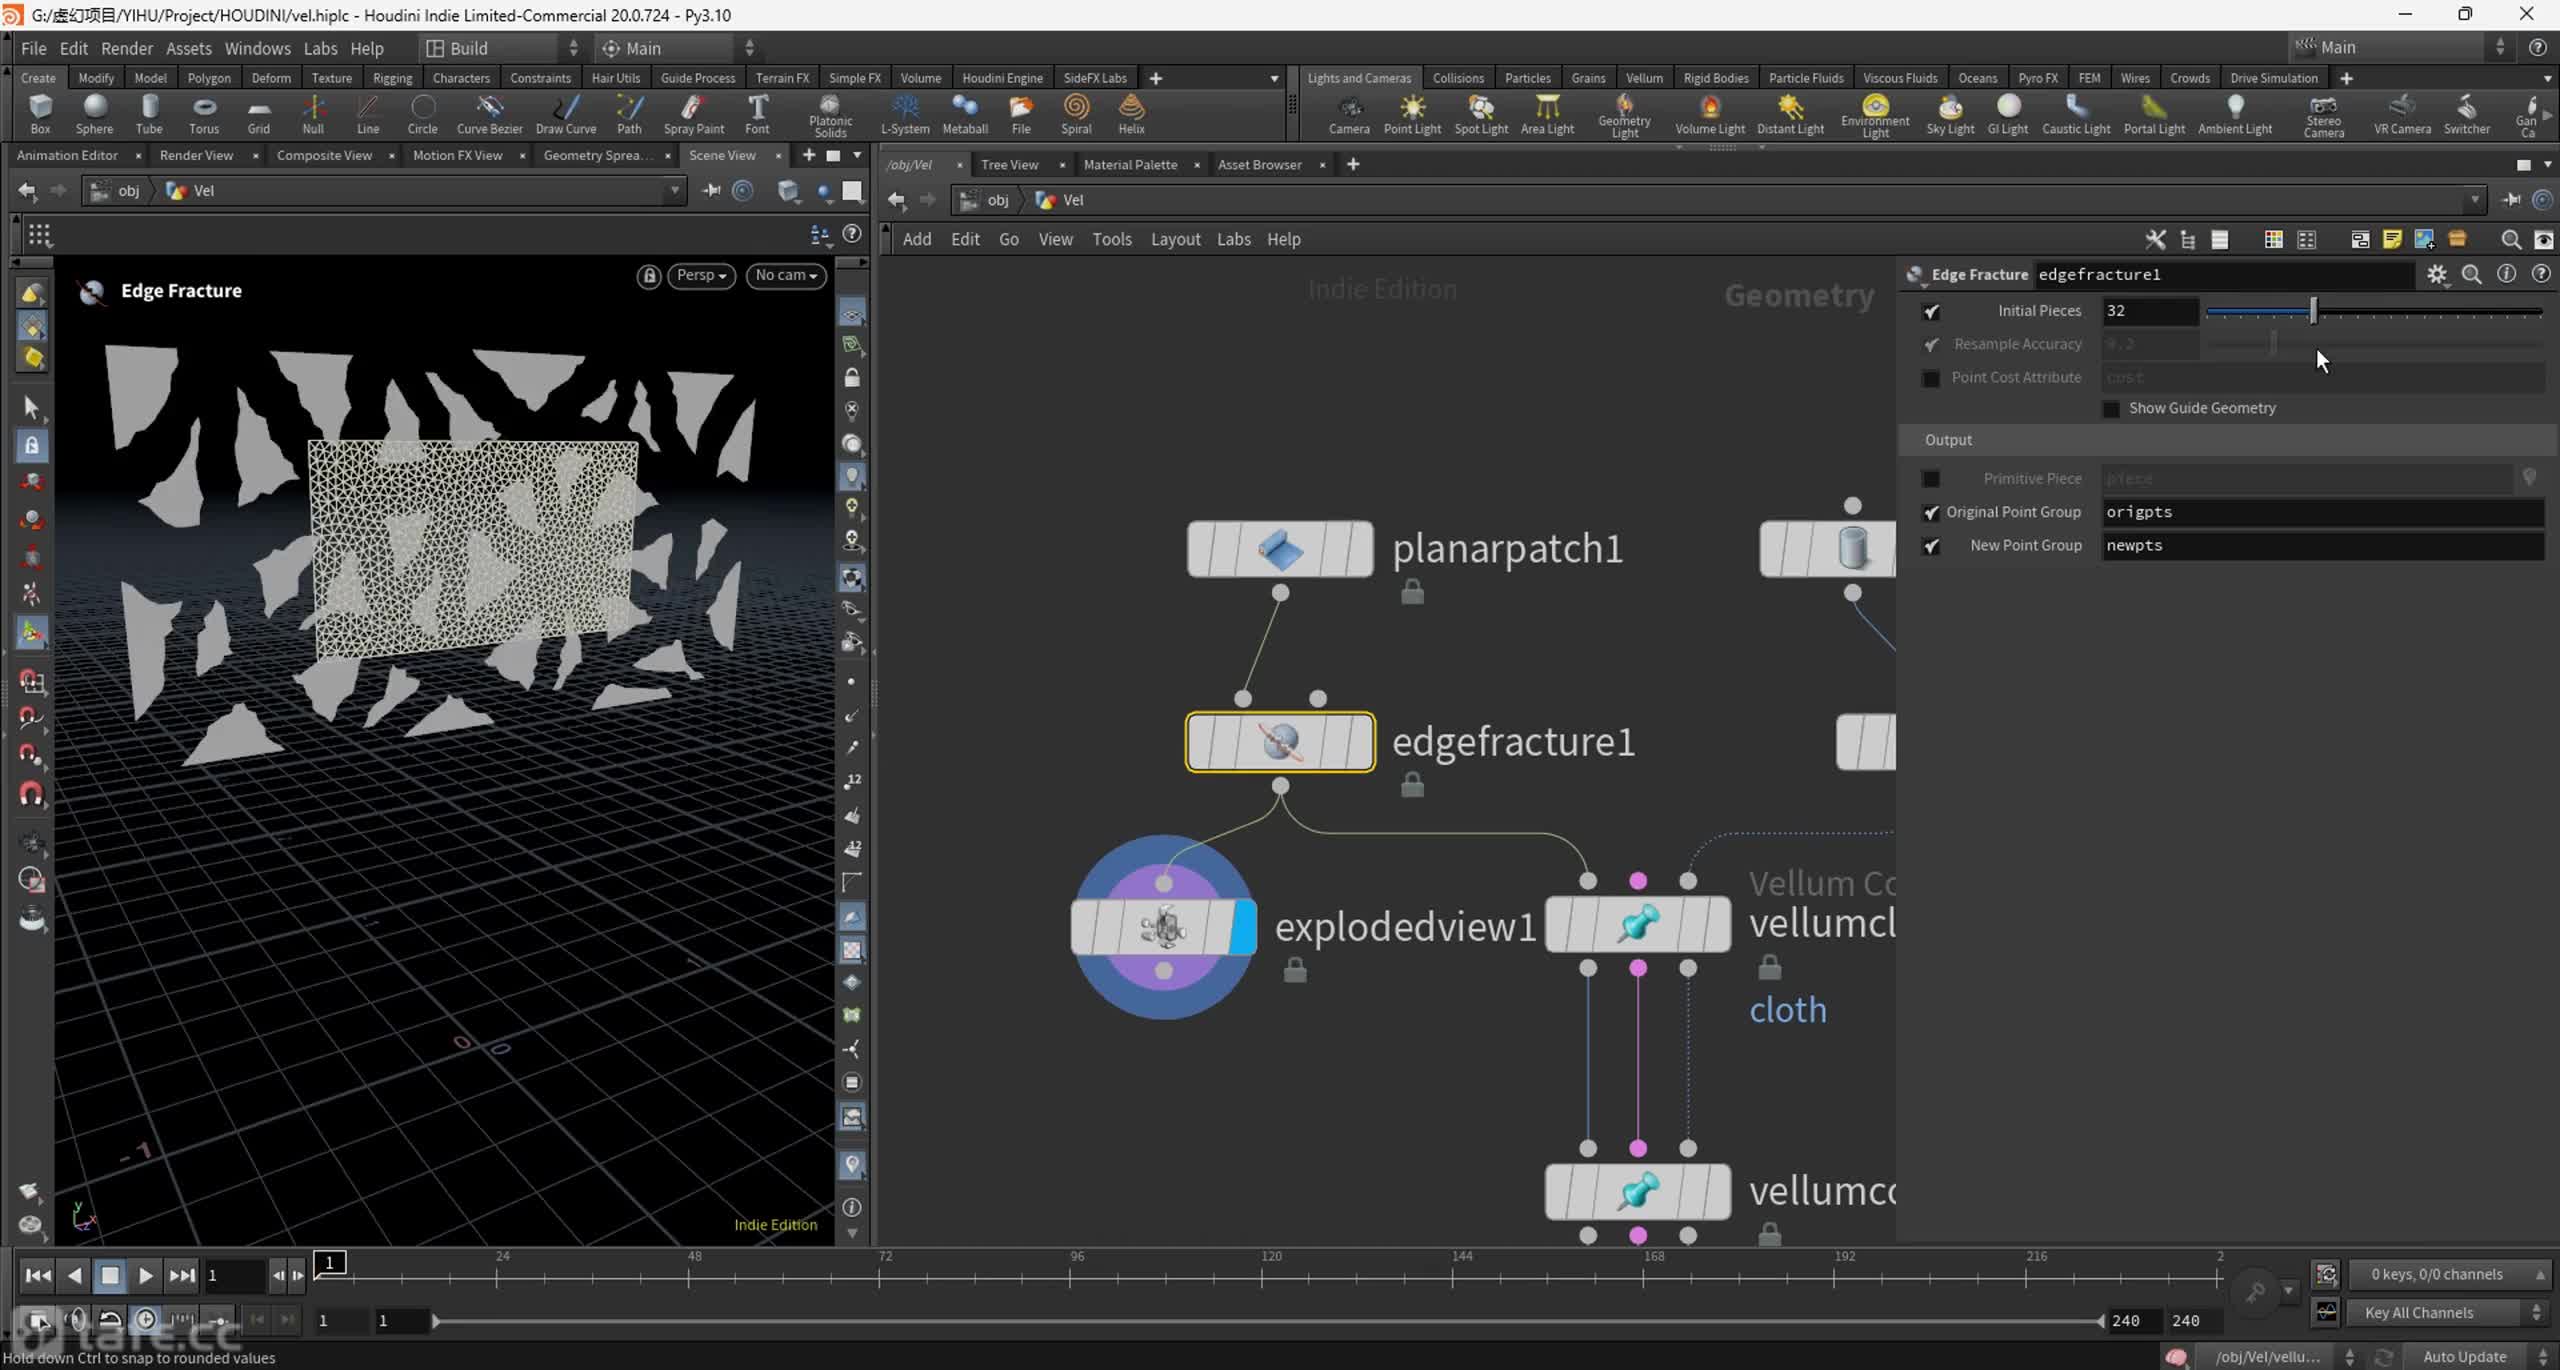This screenshot has width=2560, height=1370.
Task: Open the top-right Main take dropdown
Action: coord(2400,47)
